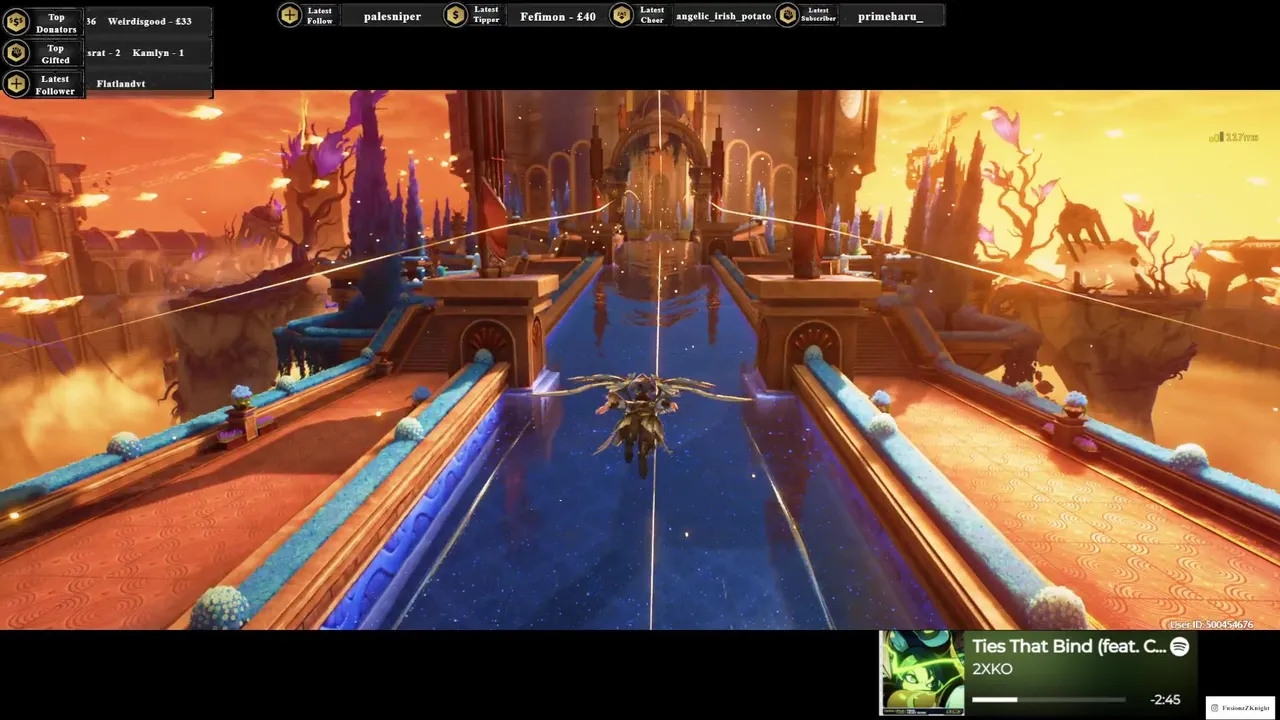Click the Latest Cheer hexagon icon
Image resolution: width=1280 pixels, height=720 pixels.
tap(621, 14)
